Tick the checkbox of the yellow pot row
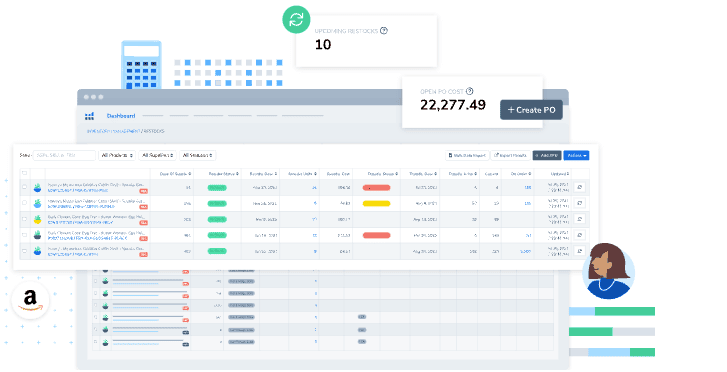Image resolution: width=727 pixels, height=372 pixels. click(25, 219)
